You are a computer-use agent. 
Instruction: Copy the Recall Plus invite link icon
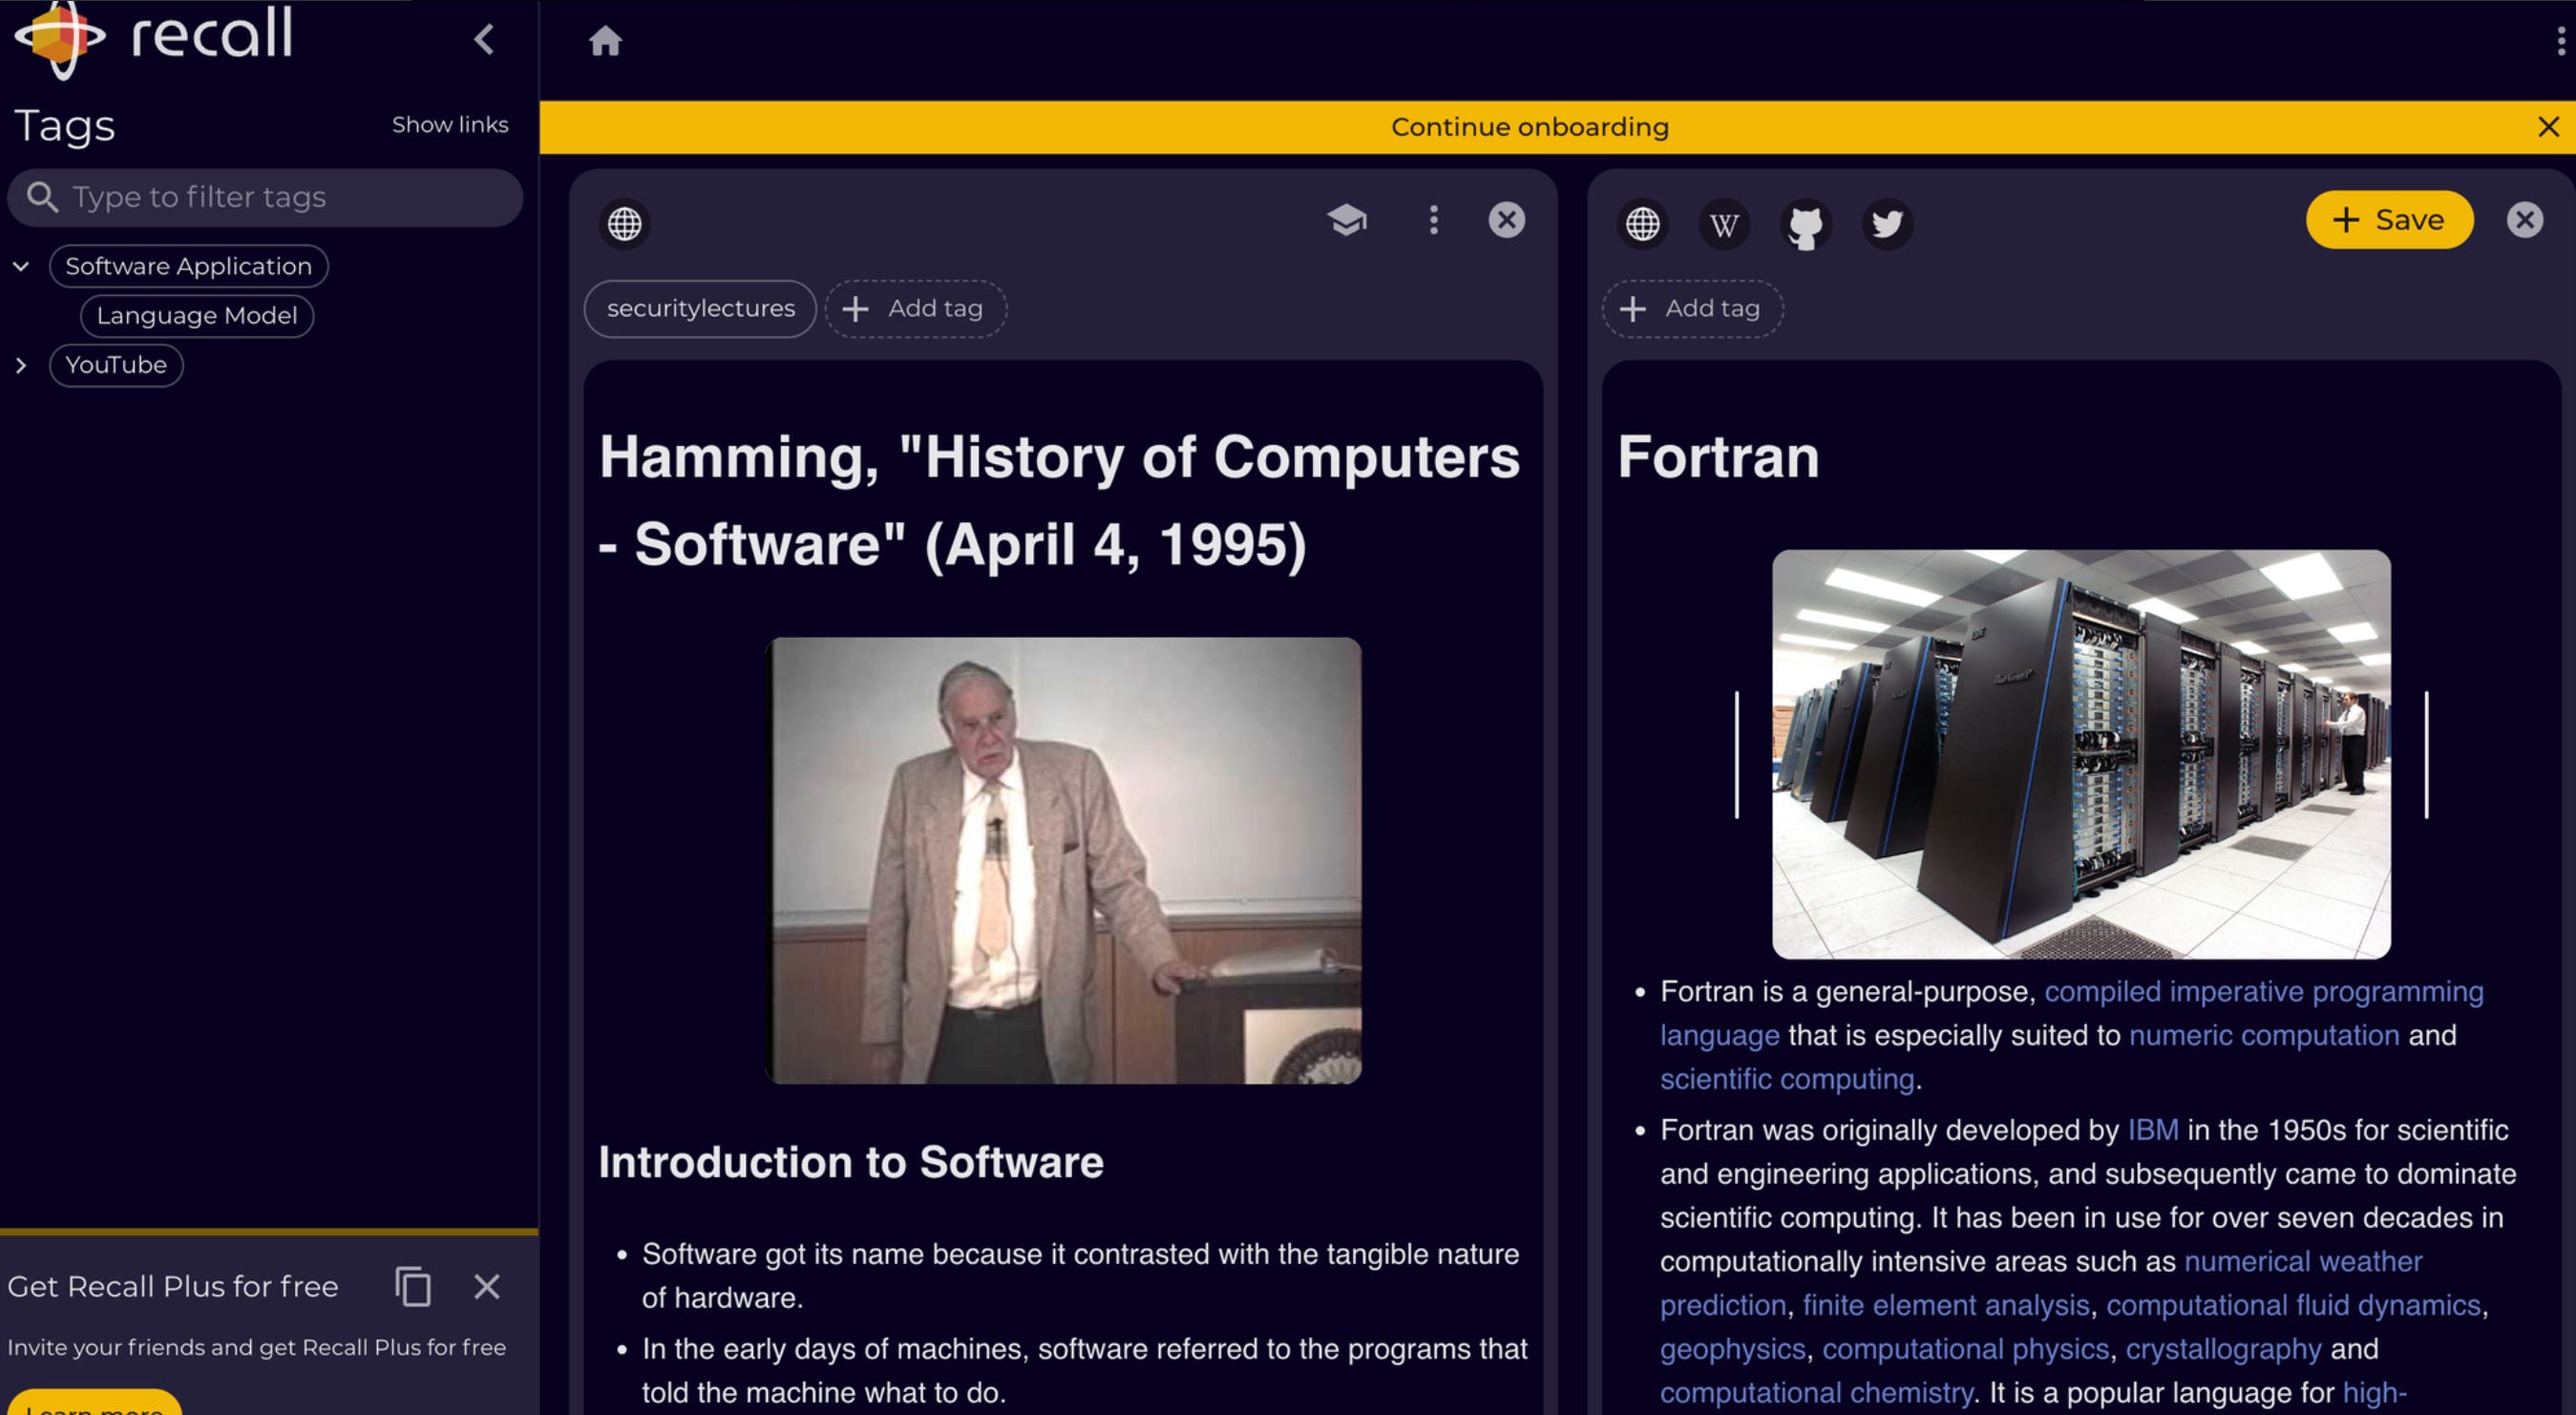click(x=412, y=1286)
